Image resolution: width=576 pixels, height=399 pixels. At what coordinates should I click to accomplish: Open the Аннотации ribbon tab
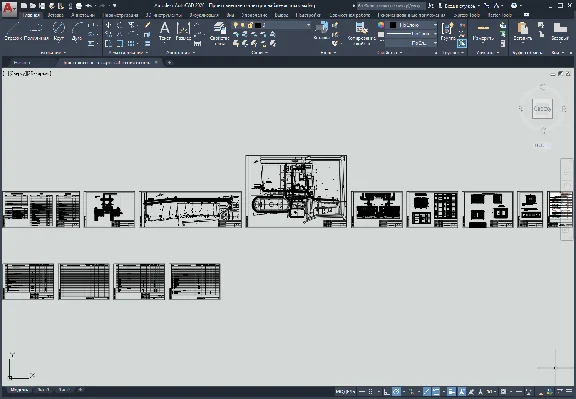tap(83, 15)
